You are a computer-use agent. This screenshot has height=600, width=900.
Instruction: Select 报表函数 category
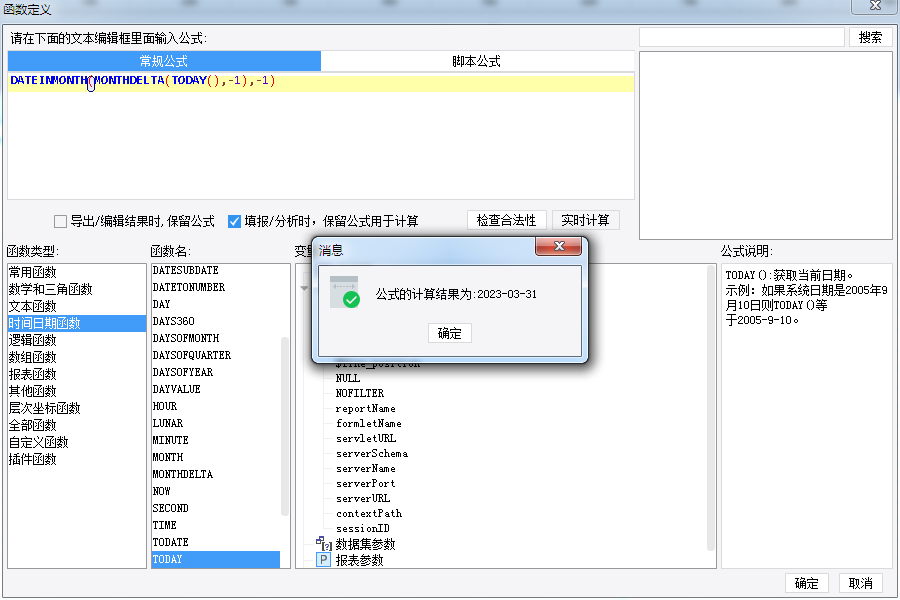(x=77, y=374)
